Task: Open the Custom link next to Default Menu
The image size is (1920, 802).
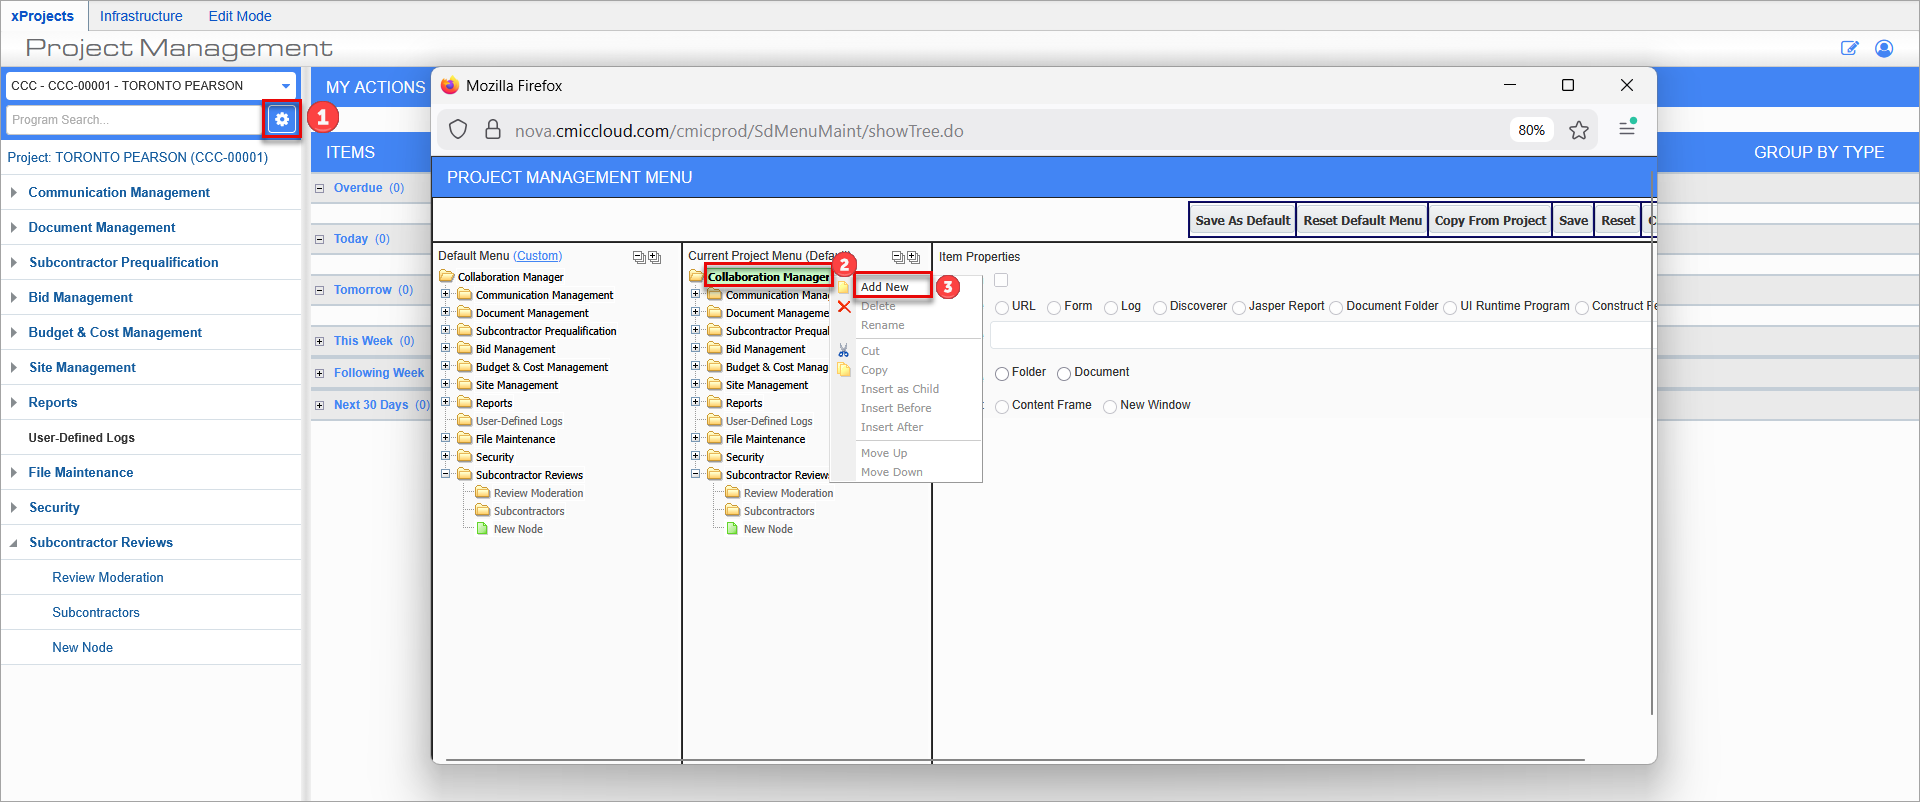Action: (538, 256)
